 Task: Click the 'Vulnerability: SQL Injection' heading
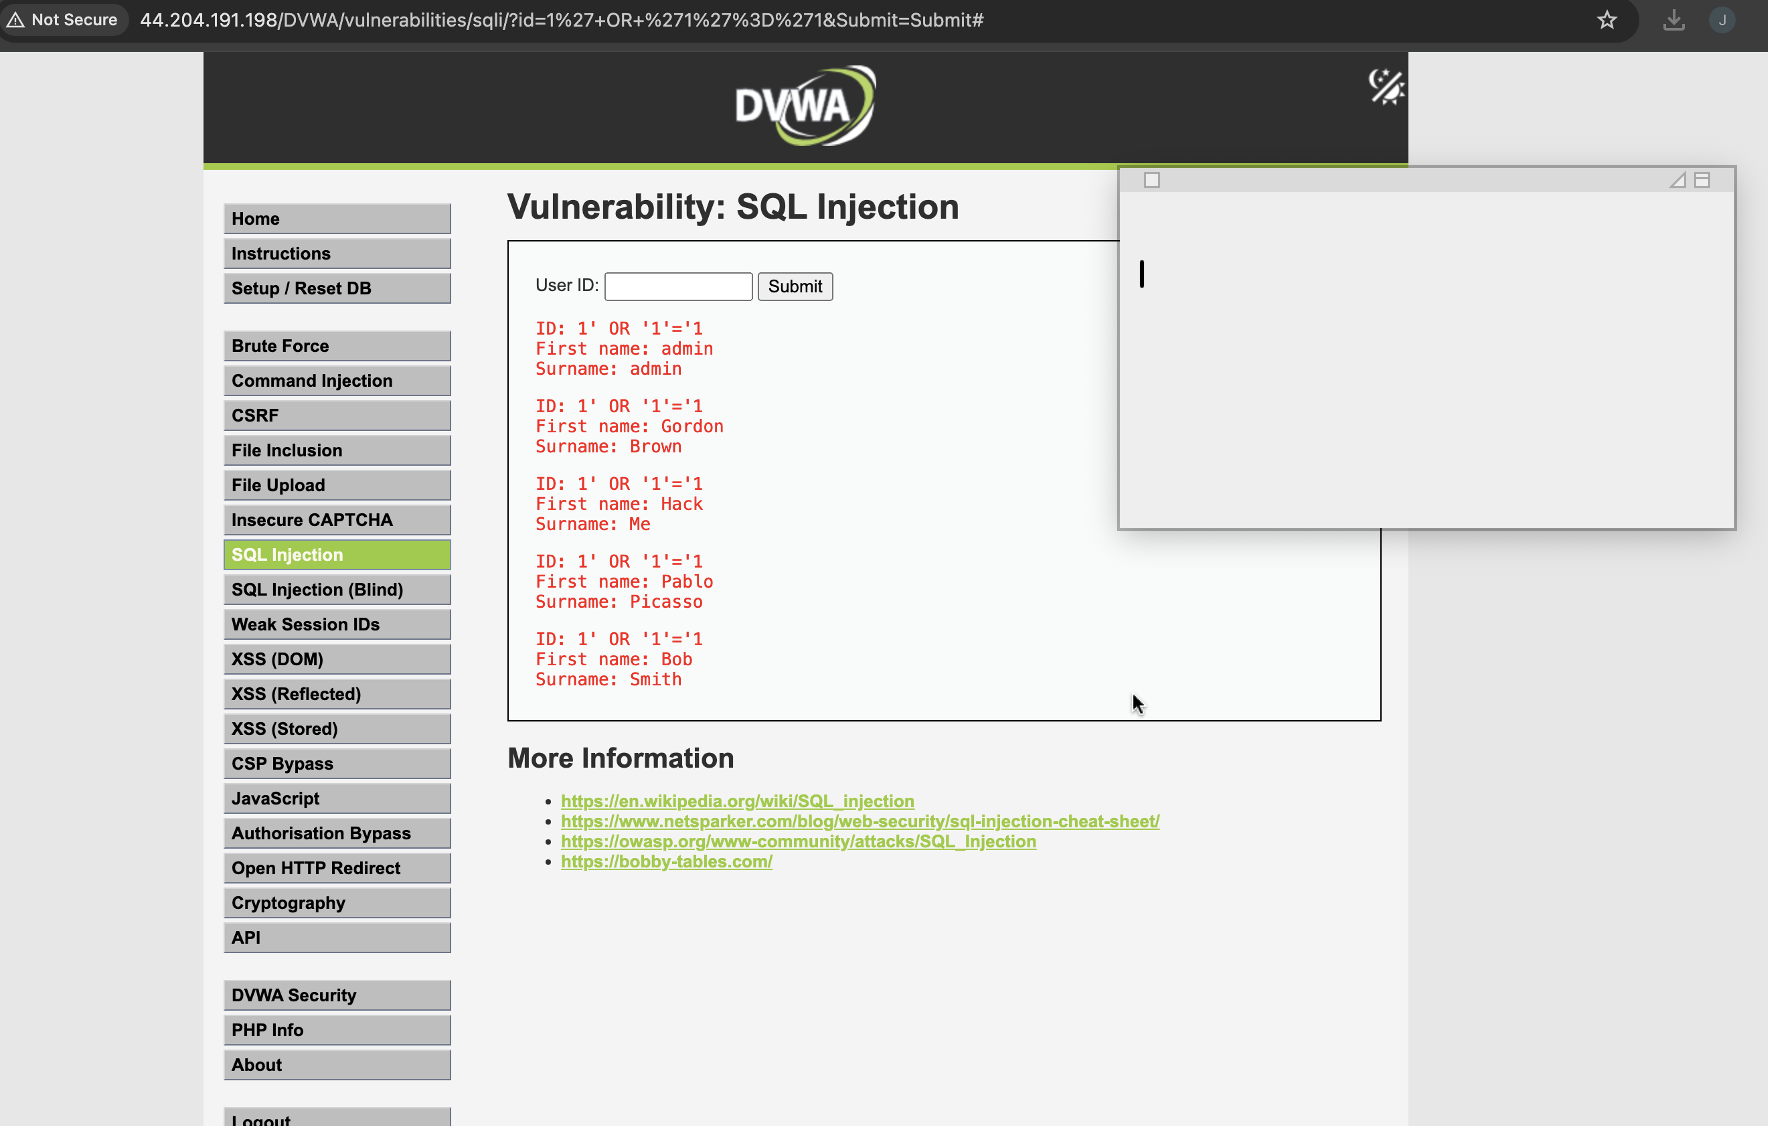coord(733,207)
